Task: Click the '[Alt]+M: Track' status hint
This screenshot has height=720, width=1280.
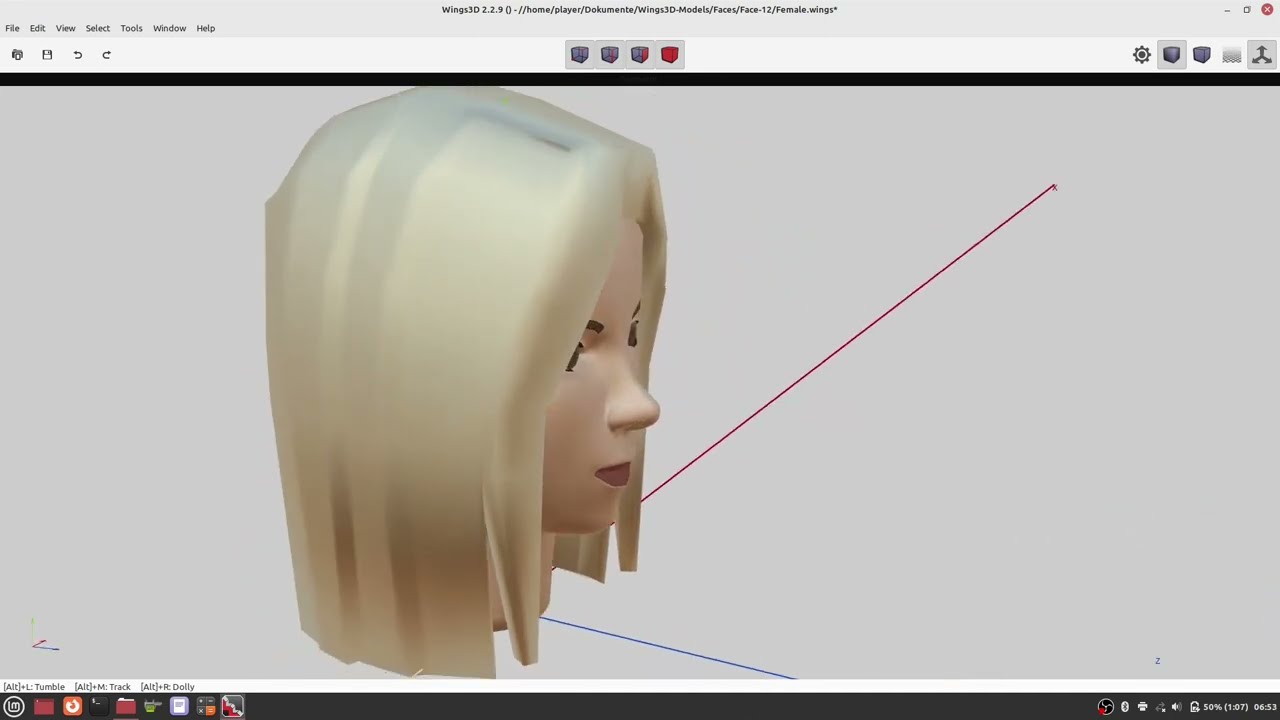Action: coord(103,687)
